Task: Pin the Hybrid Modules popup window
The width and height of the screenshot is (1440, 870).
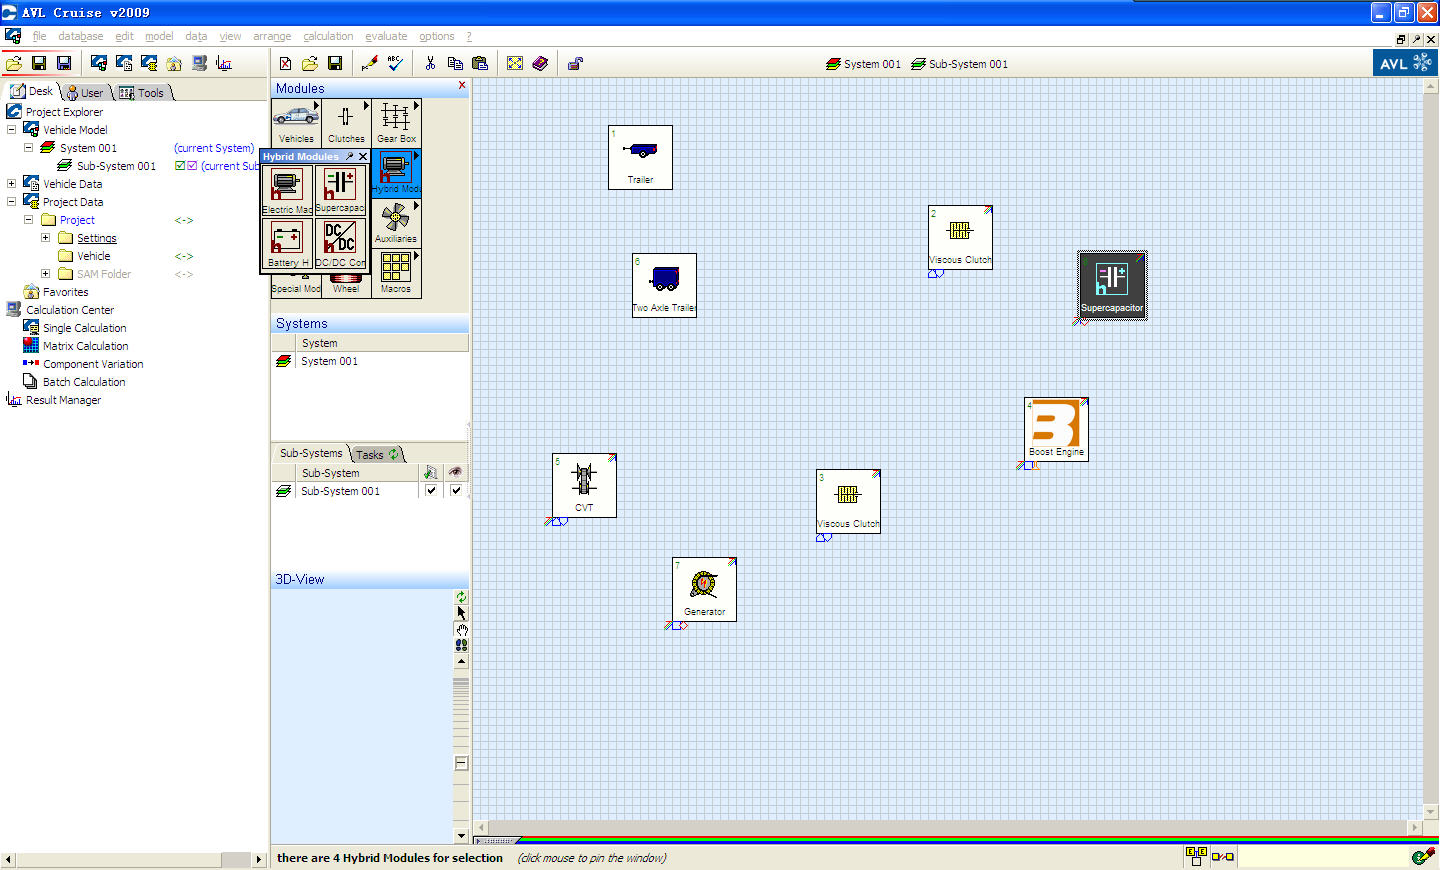Action: (x=349, y=157)
